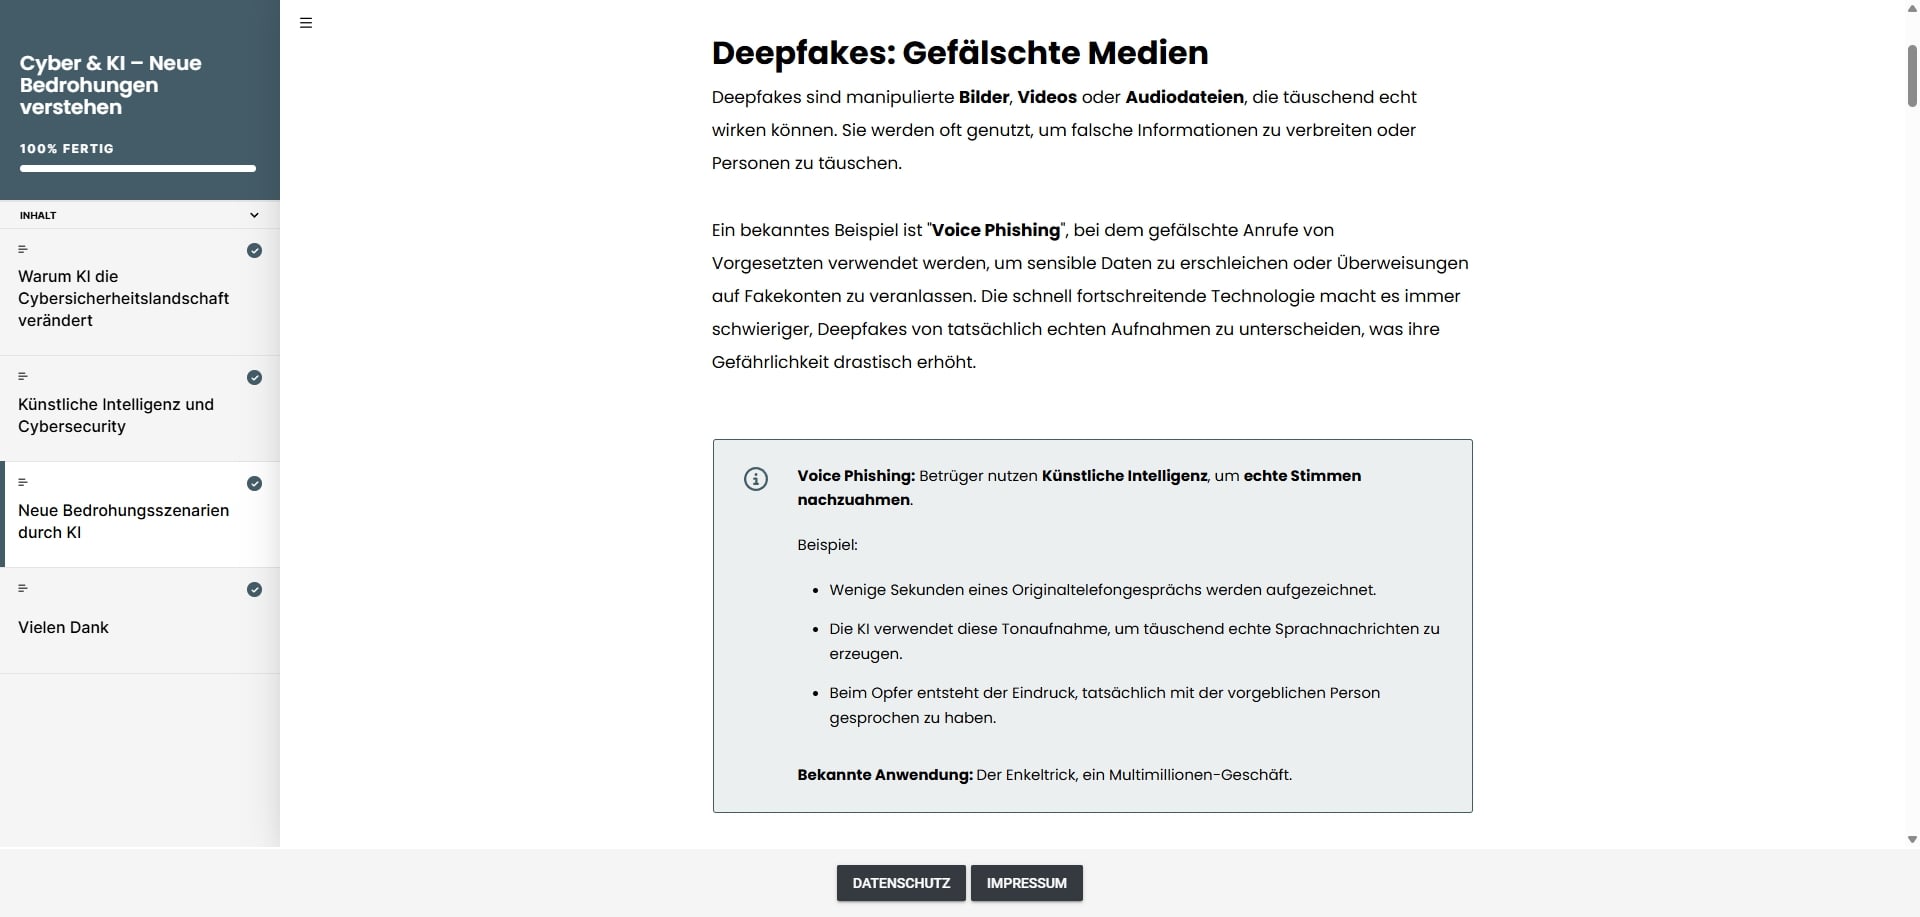Collapse the INHALT section with its chevron

point(254,215)
